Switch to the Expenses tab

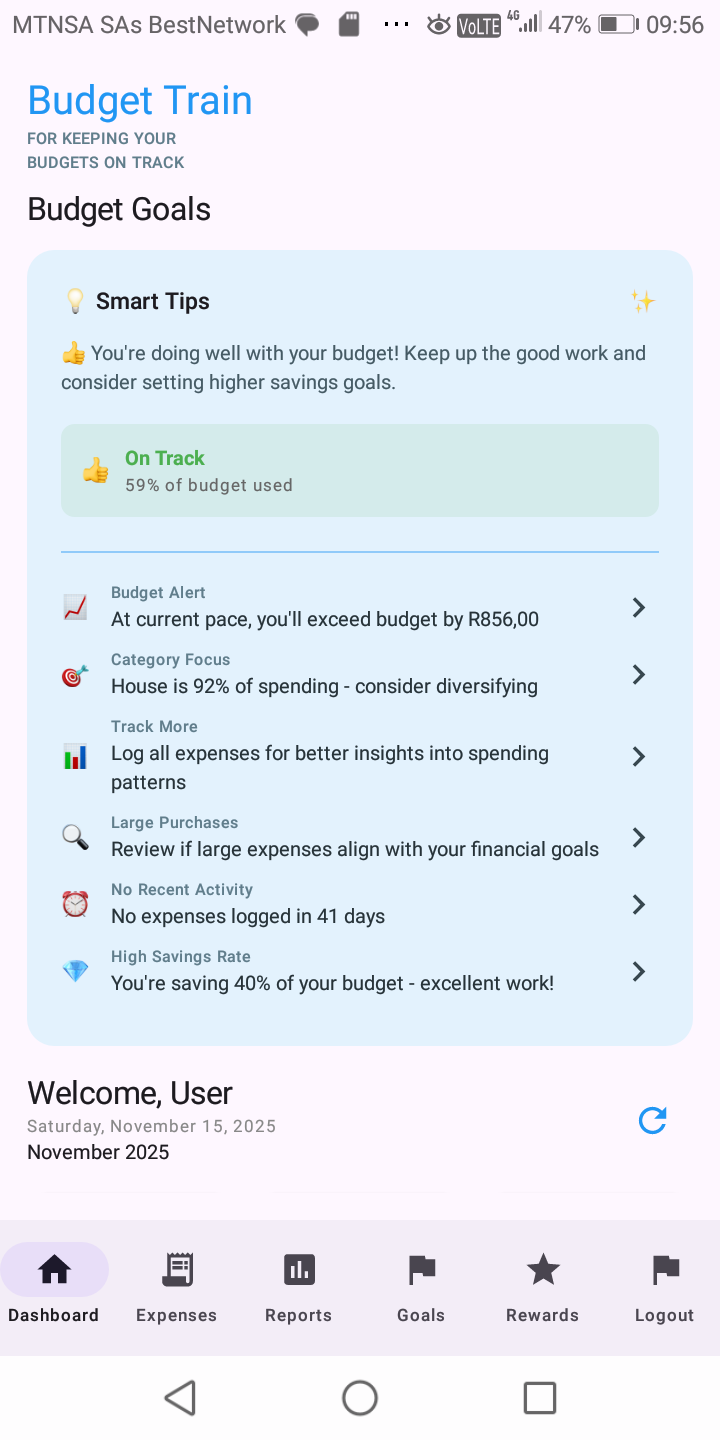point(177,1287)
